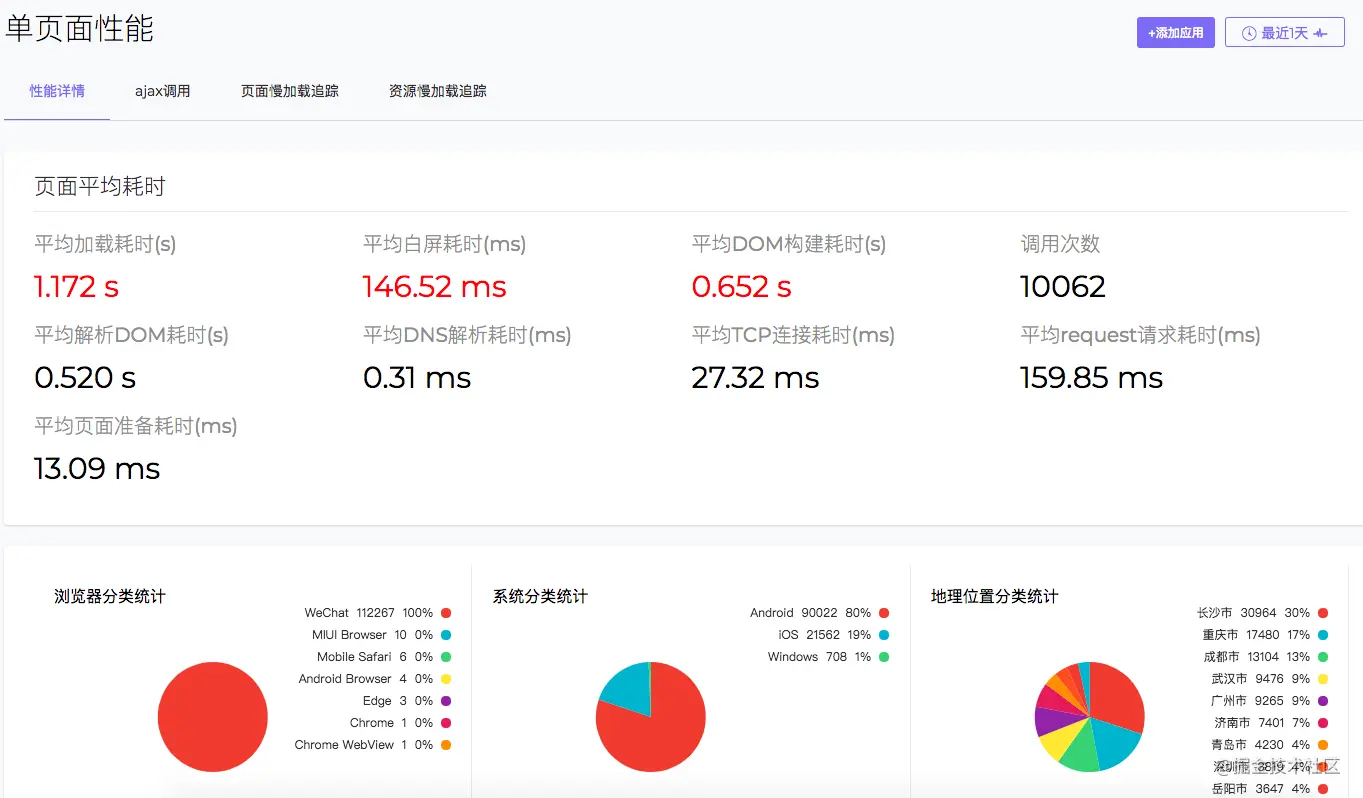1363x798 pixels.
Task: Click the 10062 call count value
Action: 1063,287
